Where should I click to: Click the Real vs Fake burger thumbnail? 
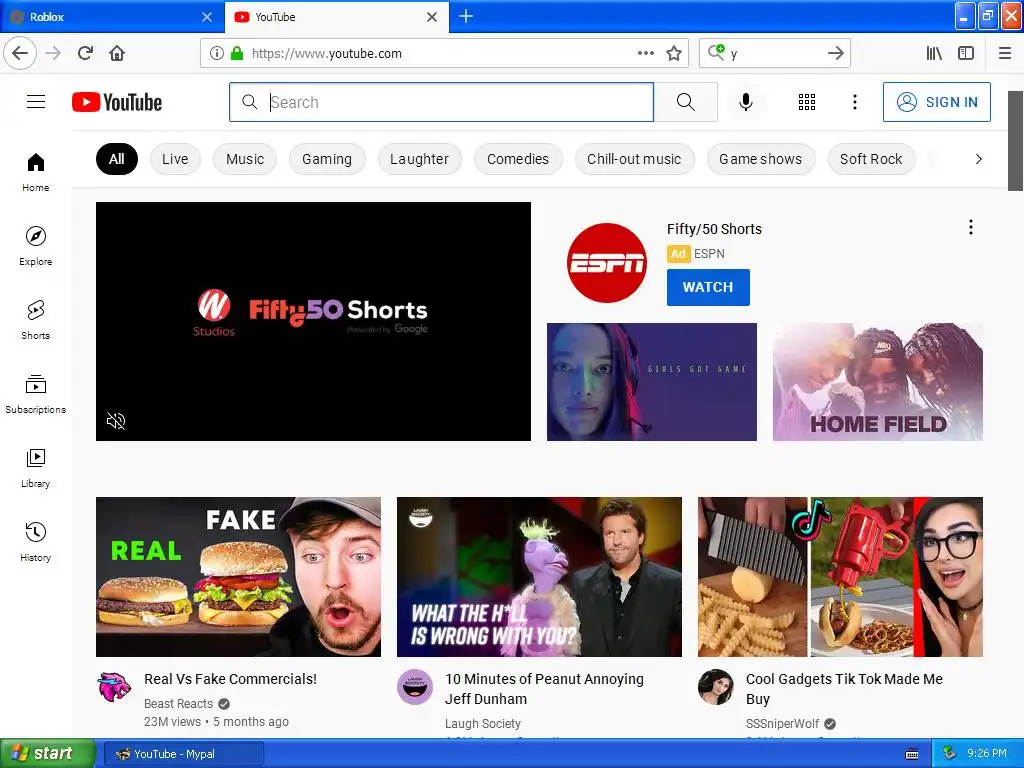point(238,577)
